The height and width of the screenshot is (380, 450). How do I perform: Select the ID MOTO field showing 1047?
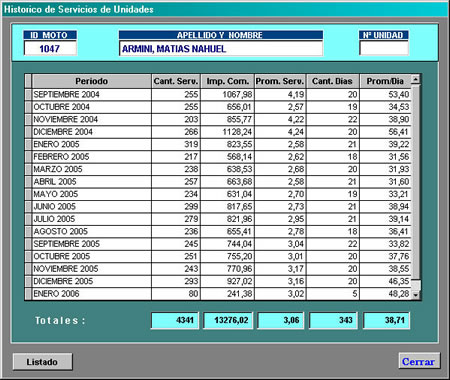click(x=50, y=49)
